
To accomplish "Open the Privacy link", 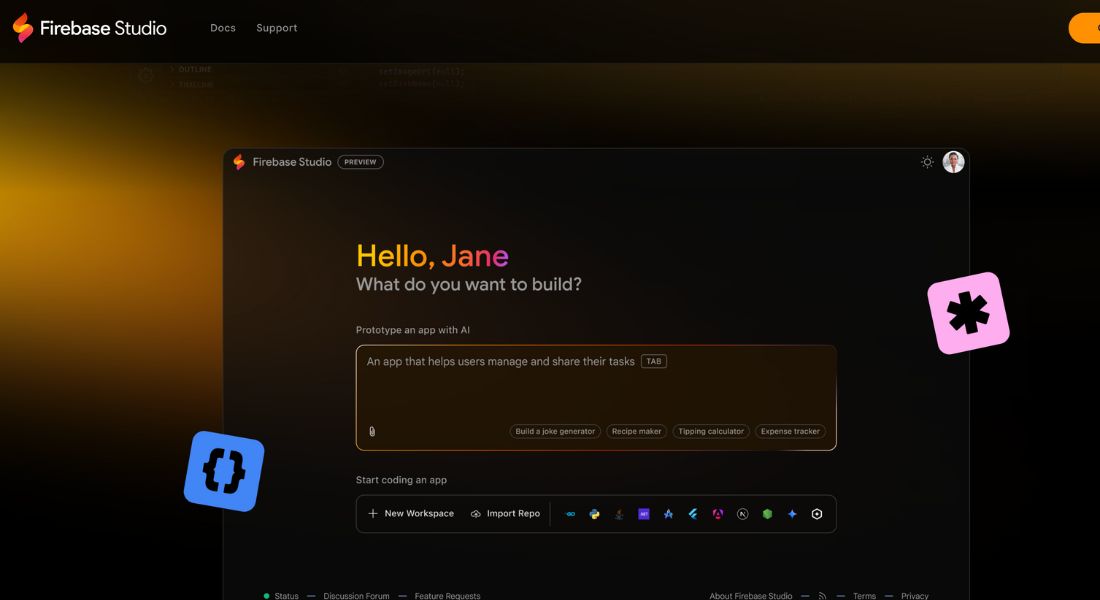I will (x=915, y=596).
